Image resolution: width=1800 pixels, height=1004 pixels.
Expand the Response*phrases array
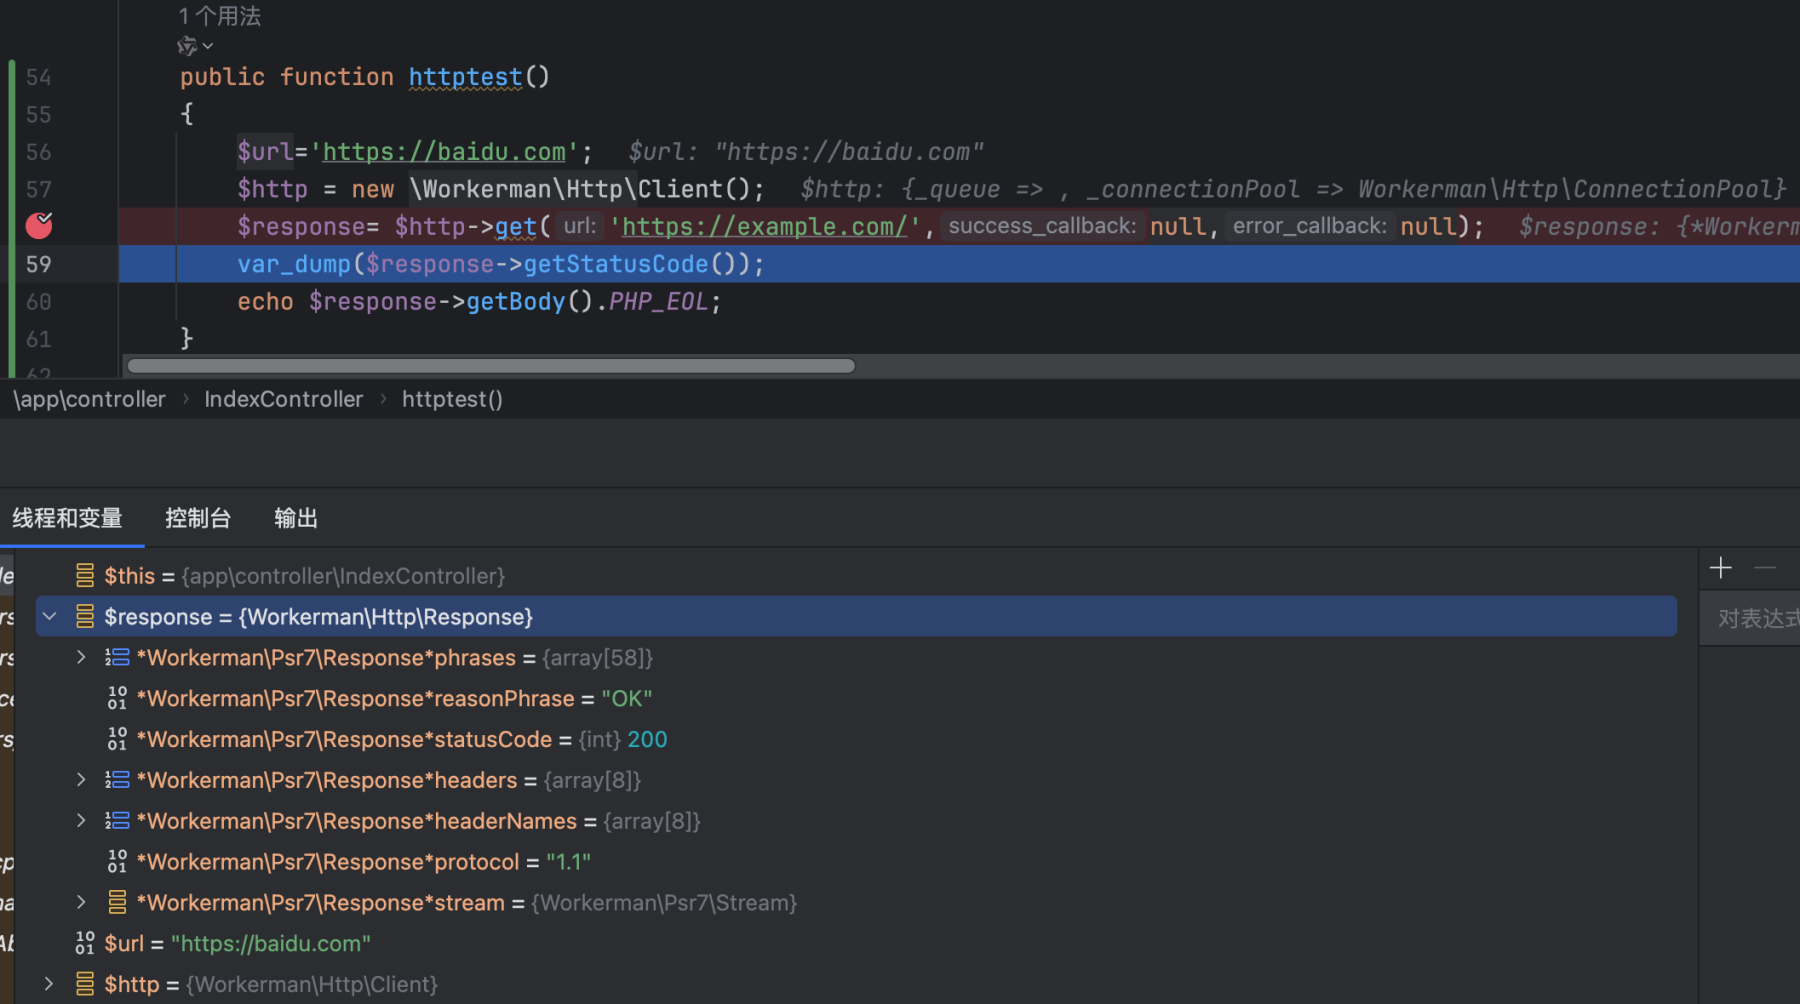(81, 657)
